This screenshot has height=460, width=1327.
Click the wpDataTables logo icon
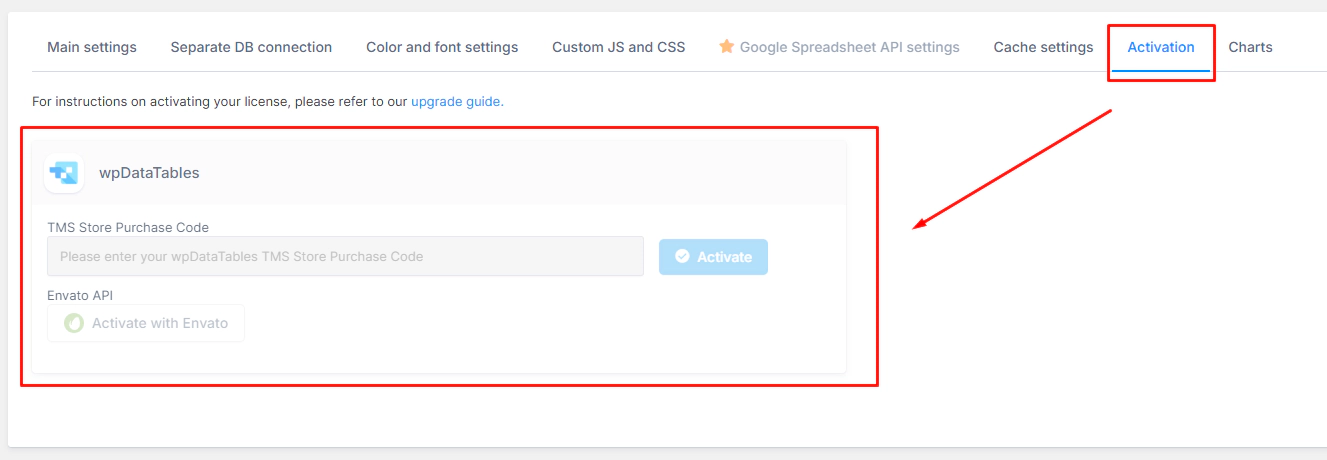(64, 173)
